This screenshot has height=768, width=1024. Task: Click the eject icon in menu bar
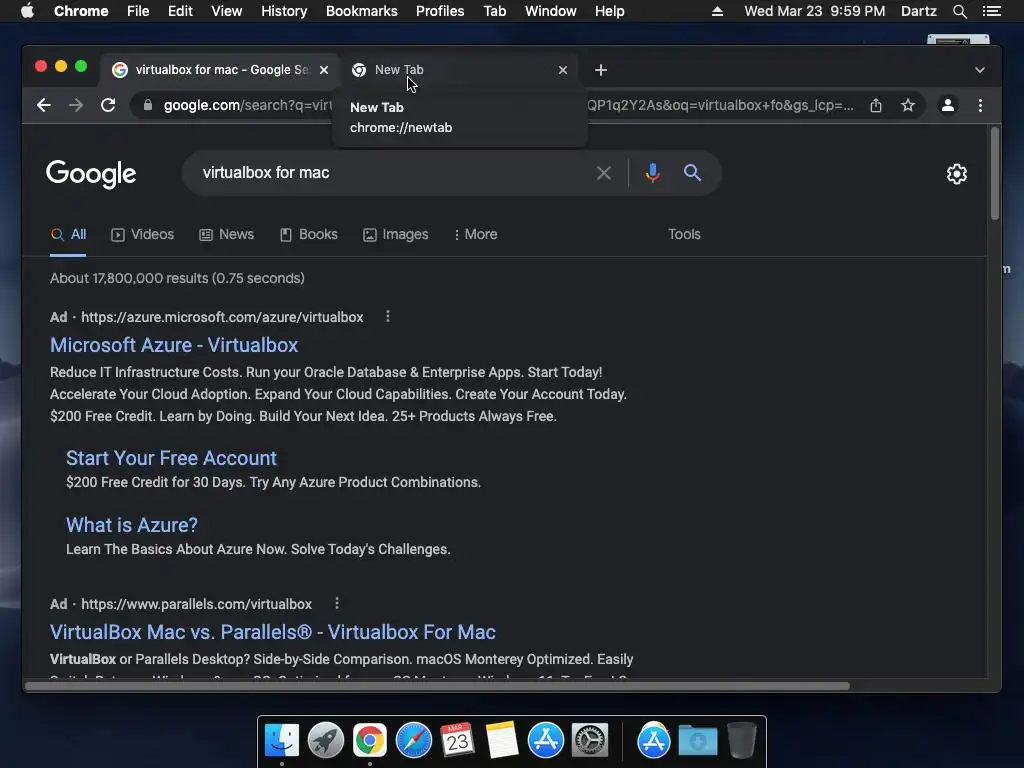pos(717,11)
